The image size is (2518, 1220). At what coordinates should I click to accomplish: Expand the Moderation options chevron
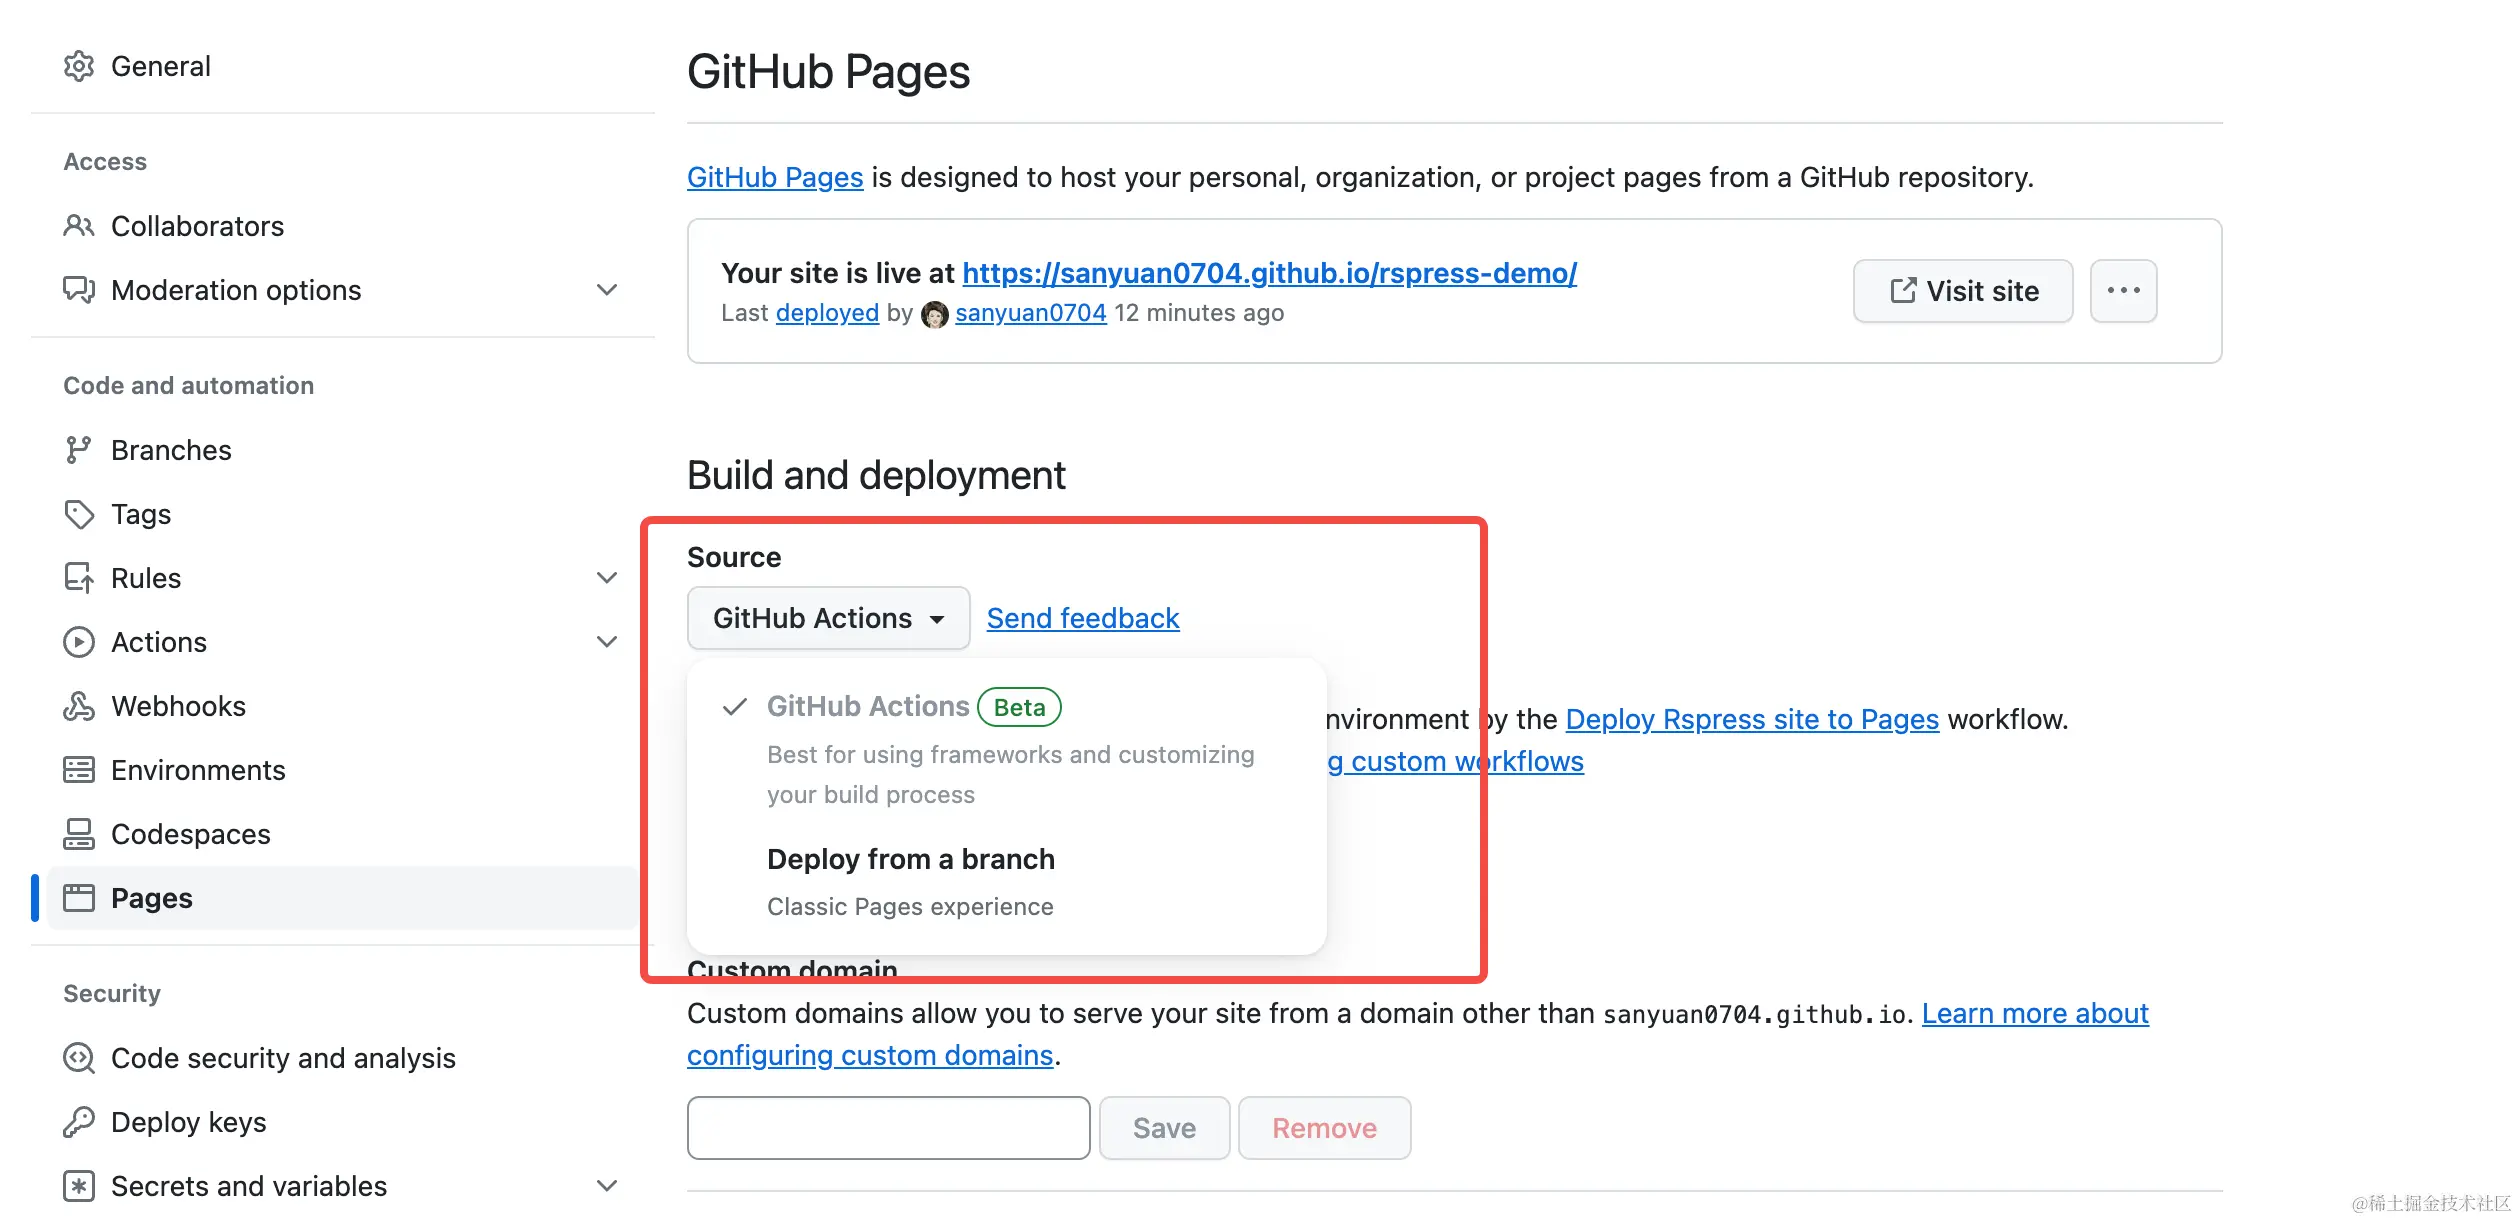coord(606,290)
